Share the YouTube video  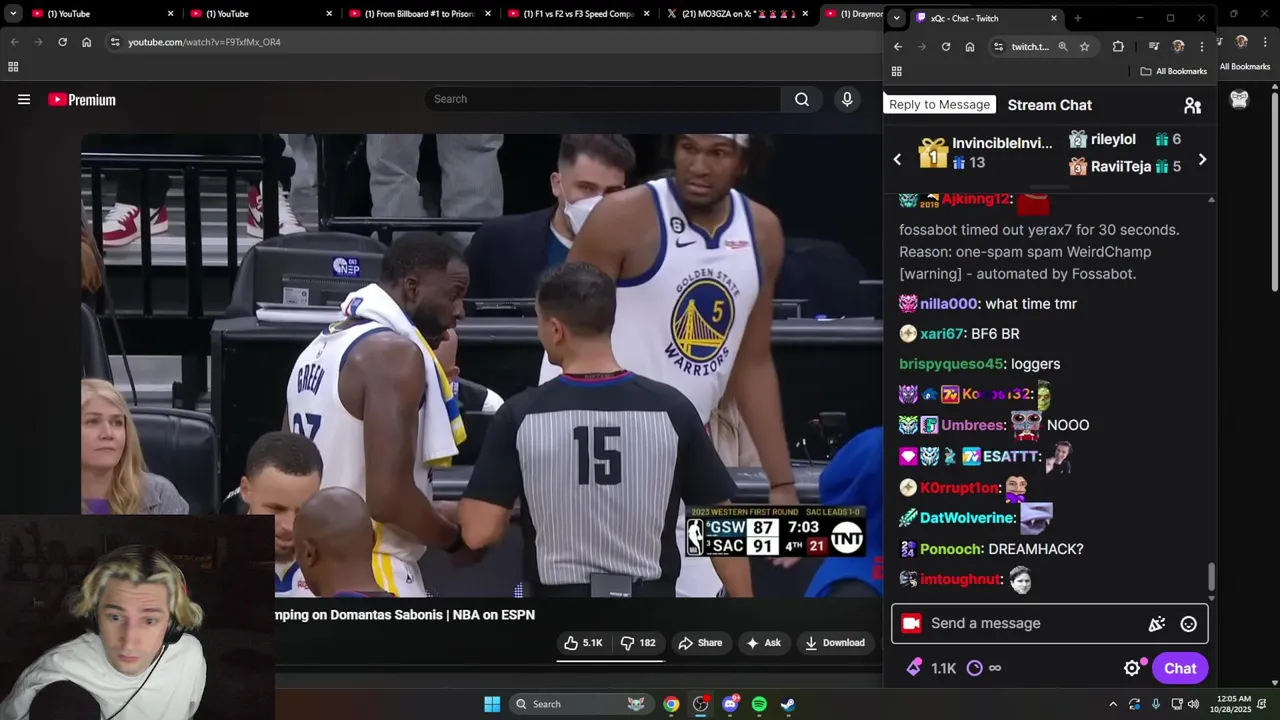700,643
